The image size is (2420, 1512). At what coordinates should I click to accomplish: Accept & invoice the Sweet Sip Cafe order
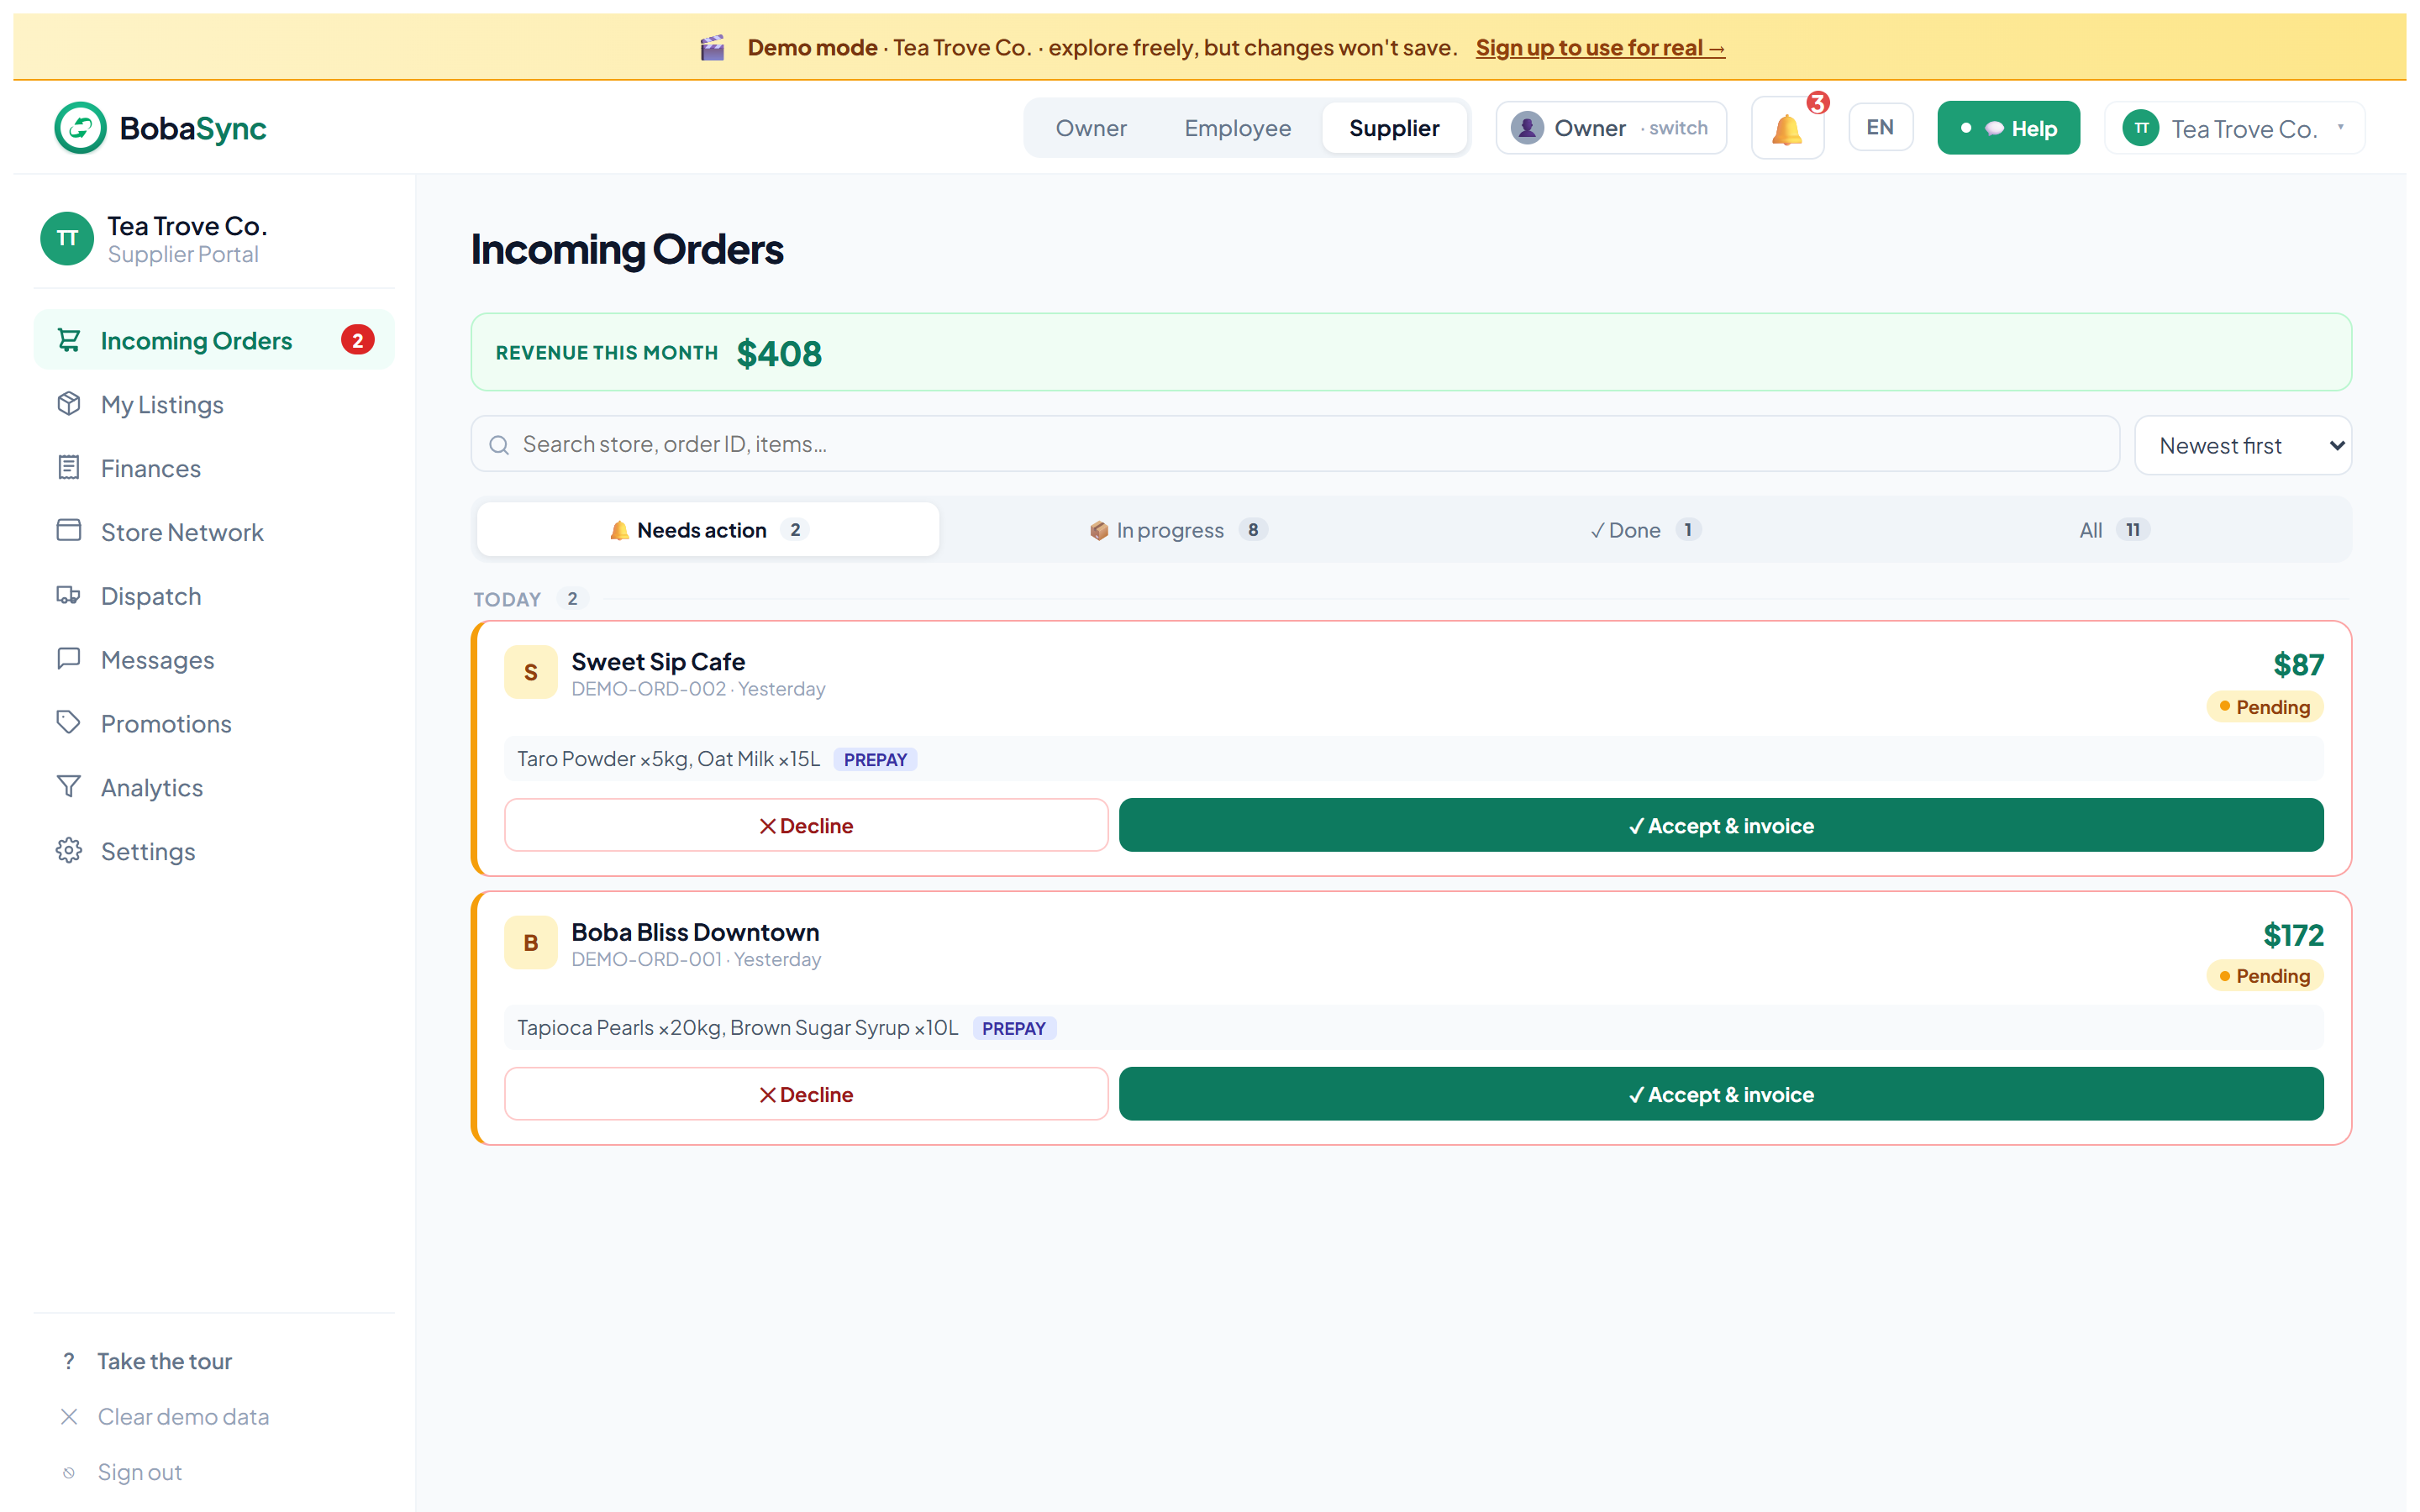[1721, 826]
